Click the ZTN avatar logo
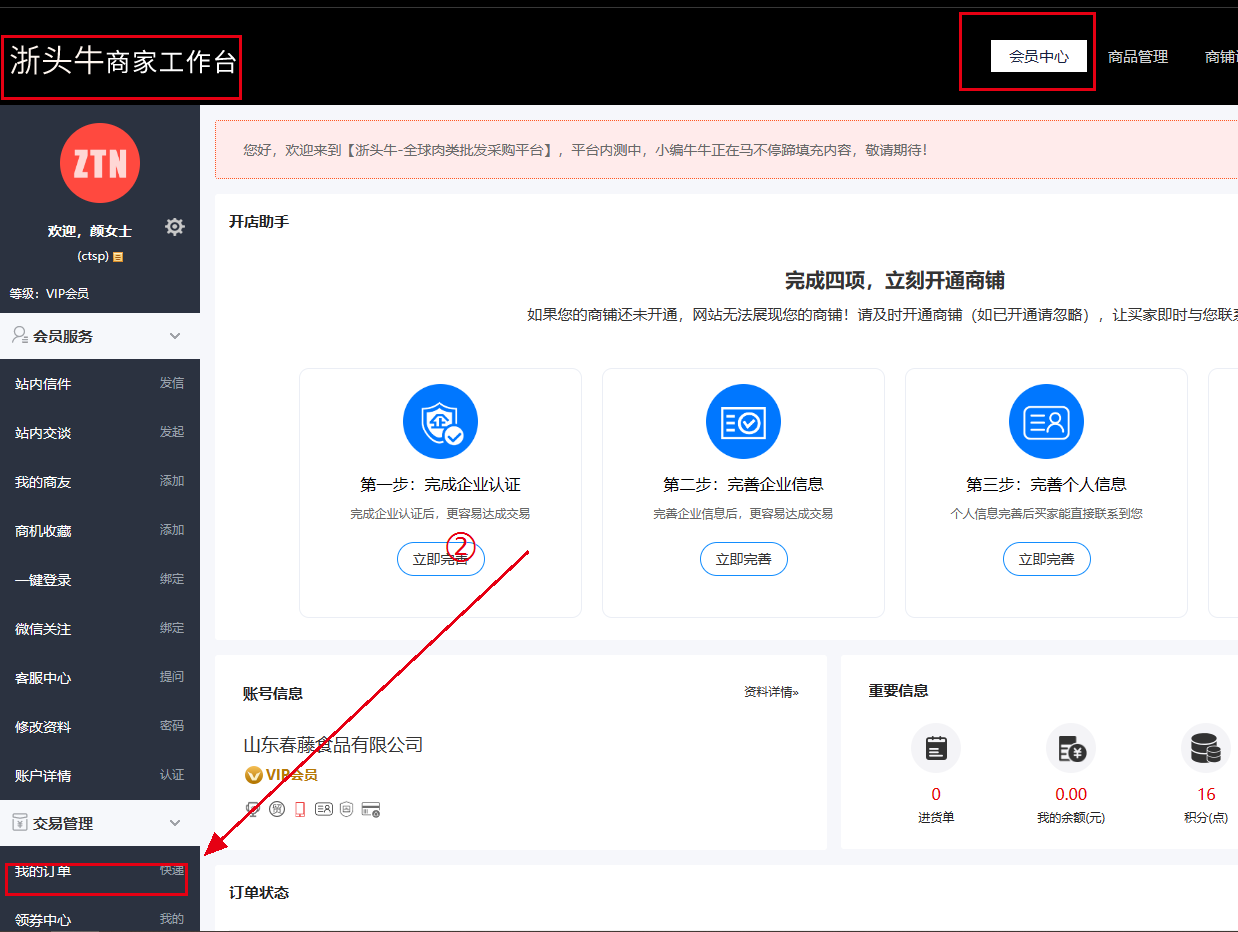The height and width of the screenshot is (932, 1238). [100, 163]
